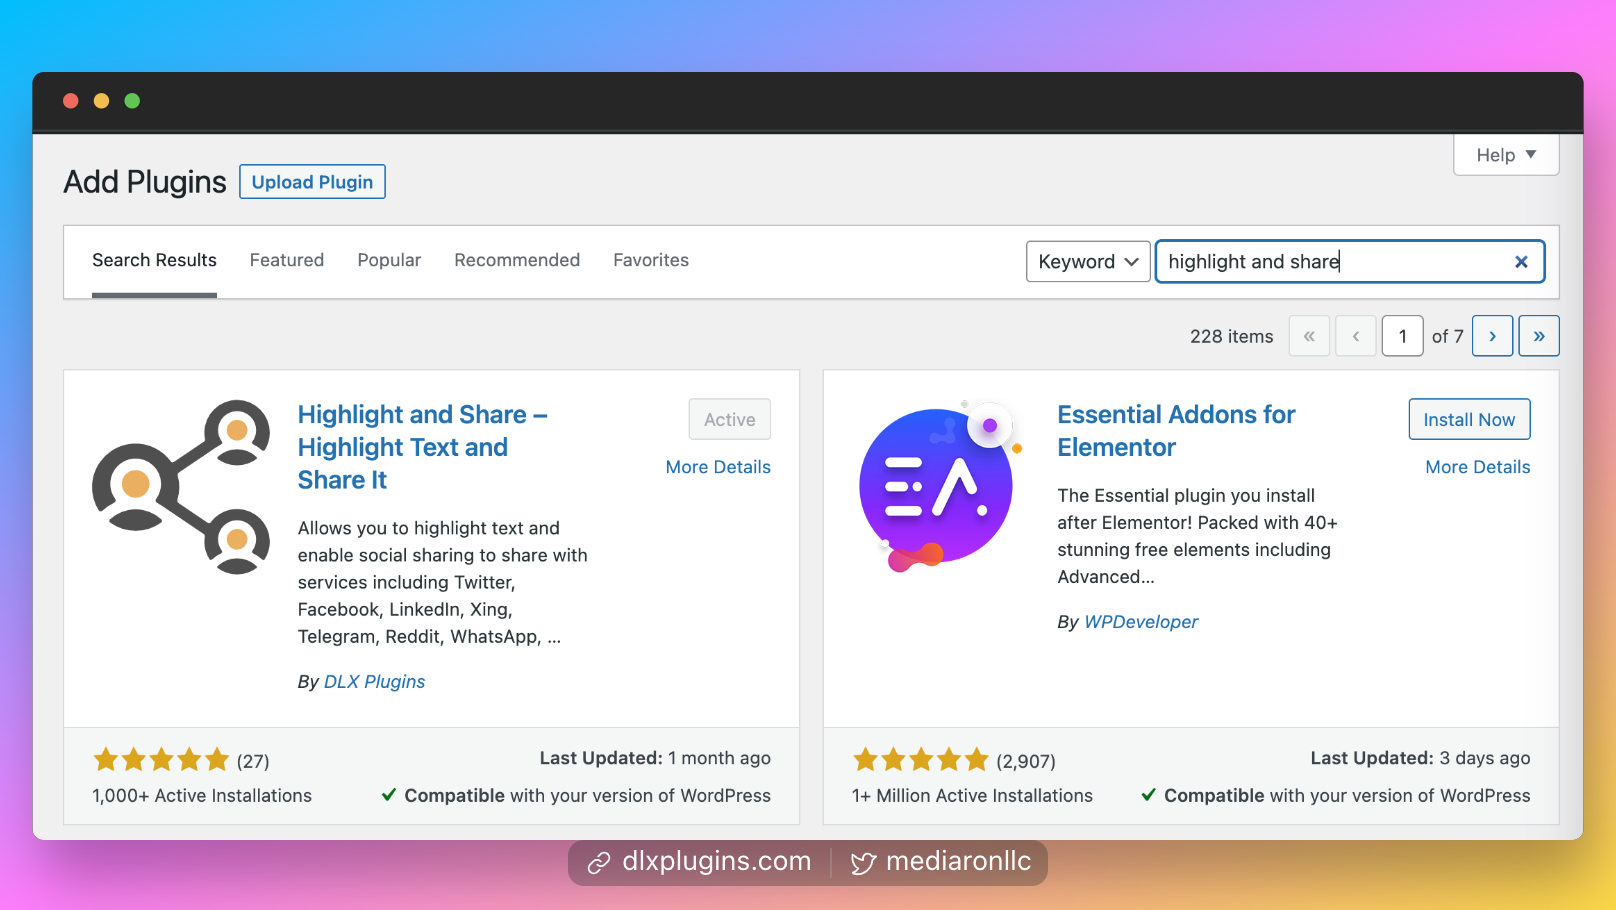Click the Add Plugins page heading
The height and width of the screenshot is (910, 1616).
[145, 182]
